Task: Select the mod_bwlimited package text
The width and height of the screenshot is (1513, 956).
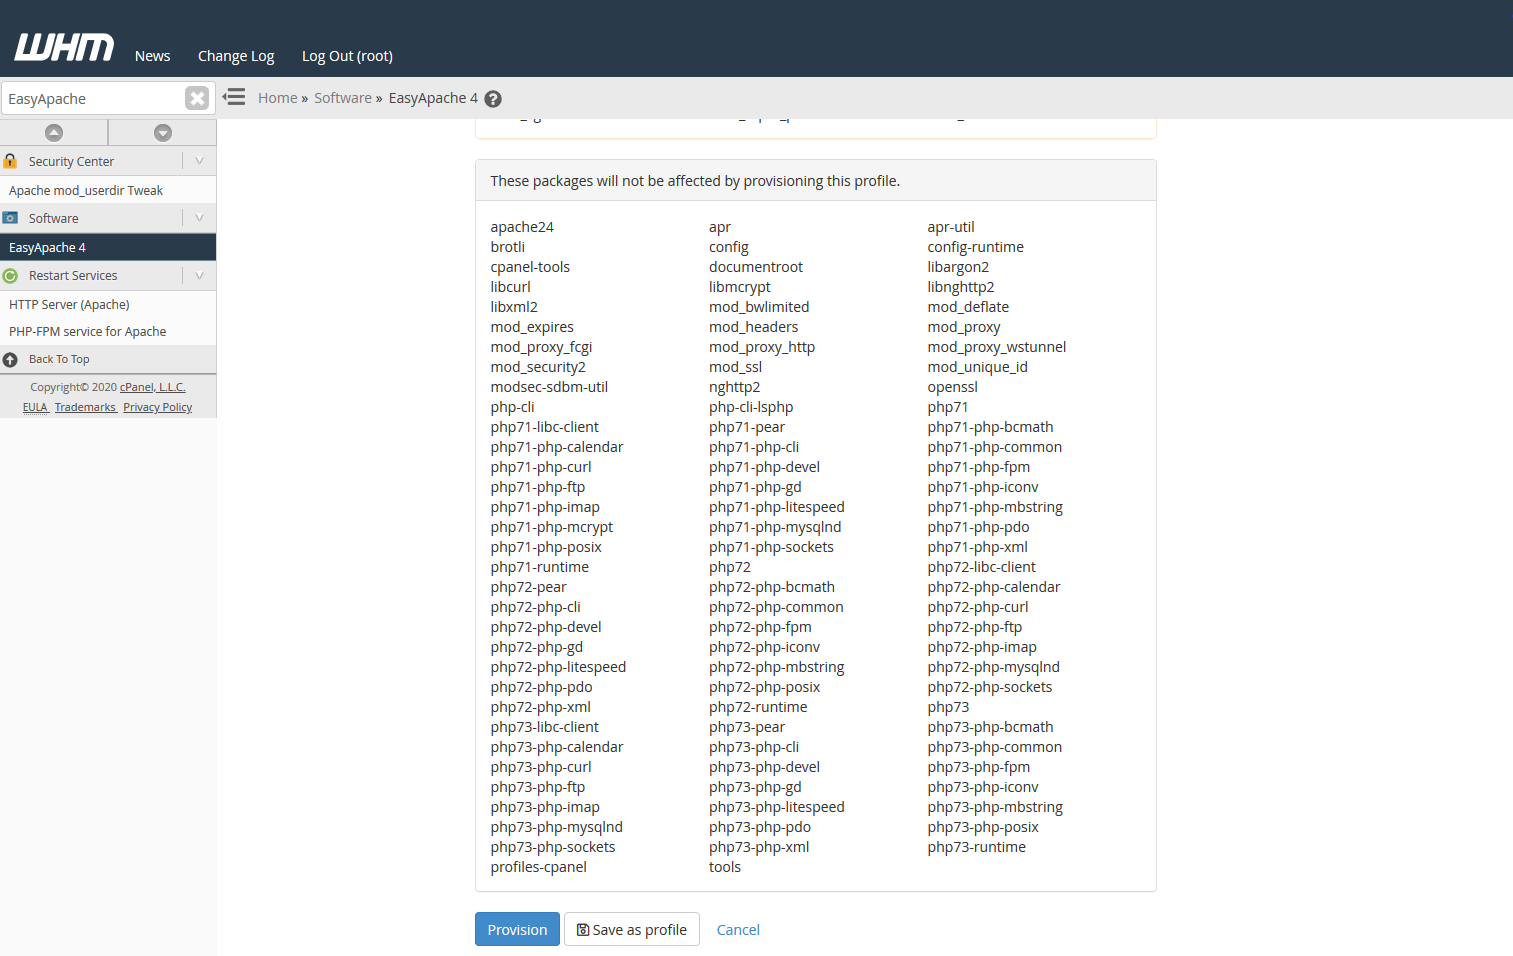Action: pyautogui.click(x=759, y=307)
